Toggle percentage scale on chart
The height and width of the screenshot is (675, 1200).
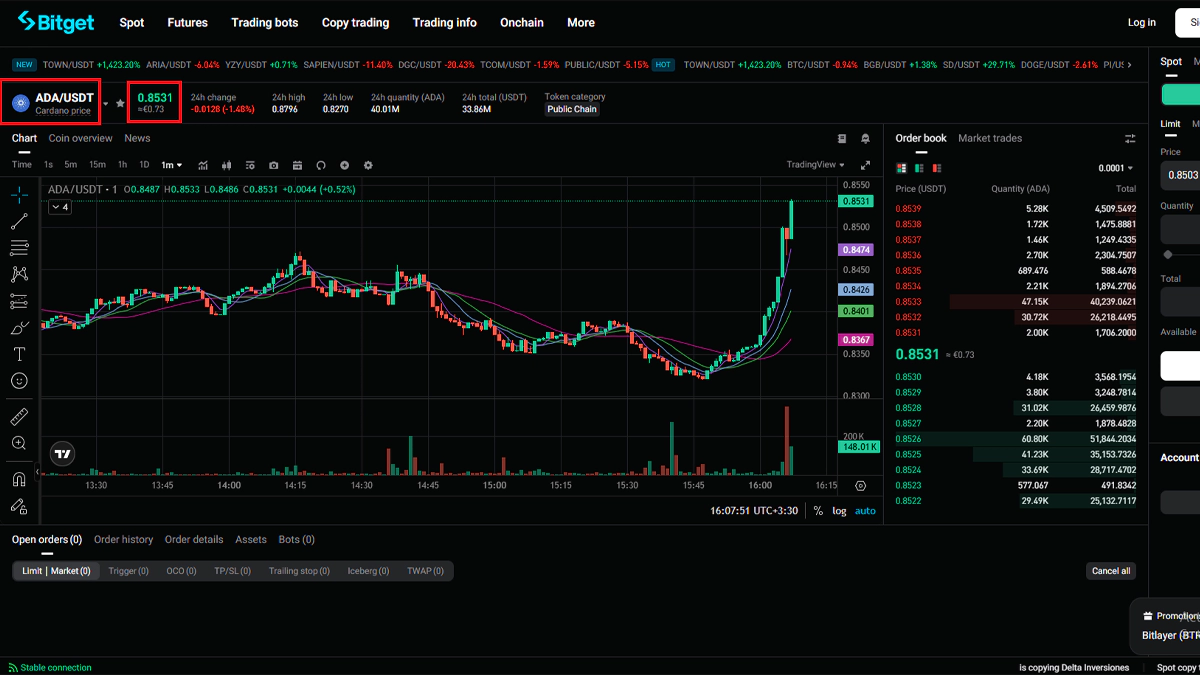tap(818, 511)
